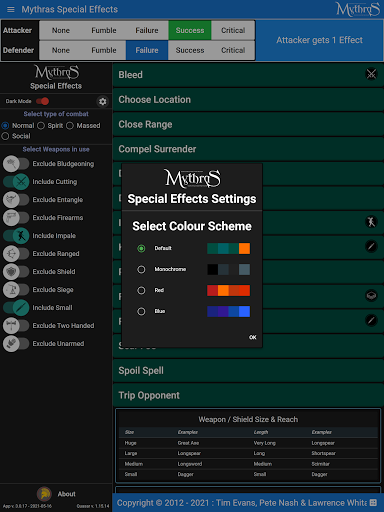This screenshot has height=512, width=384.
Task: Set Attacker result to Critical
Action: [233, 30]
